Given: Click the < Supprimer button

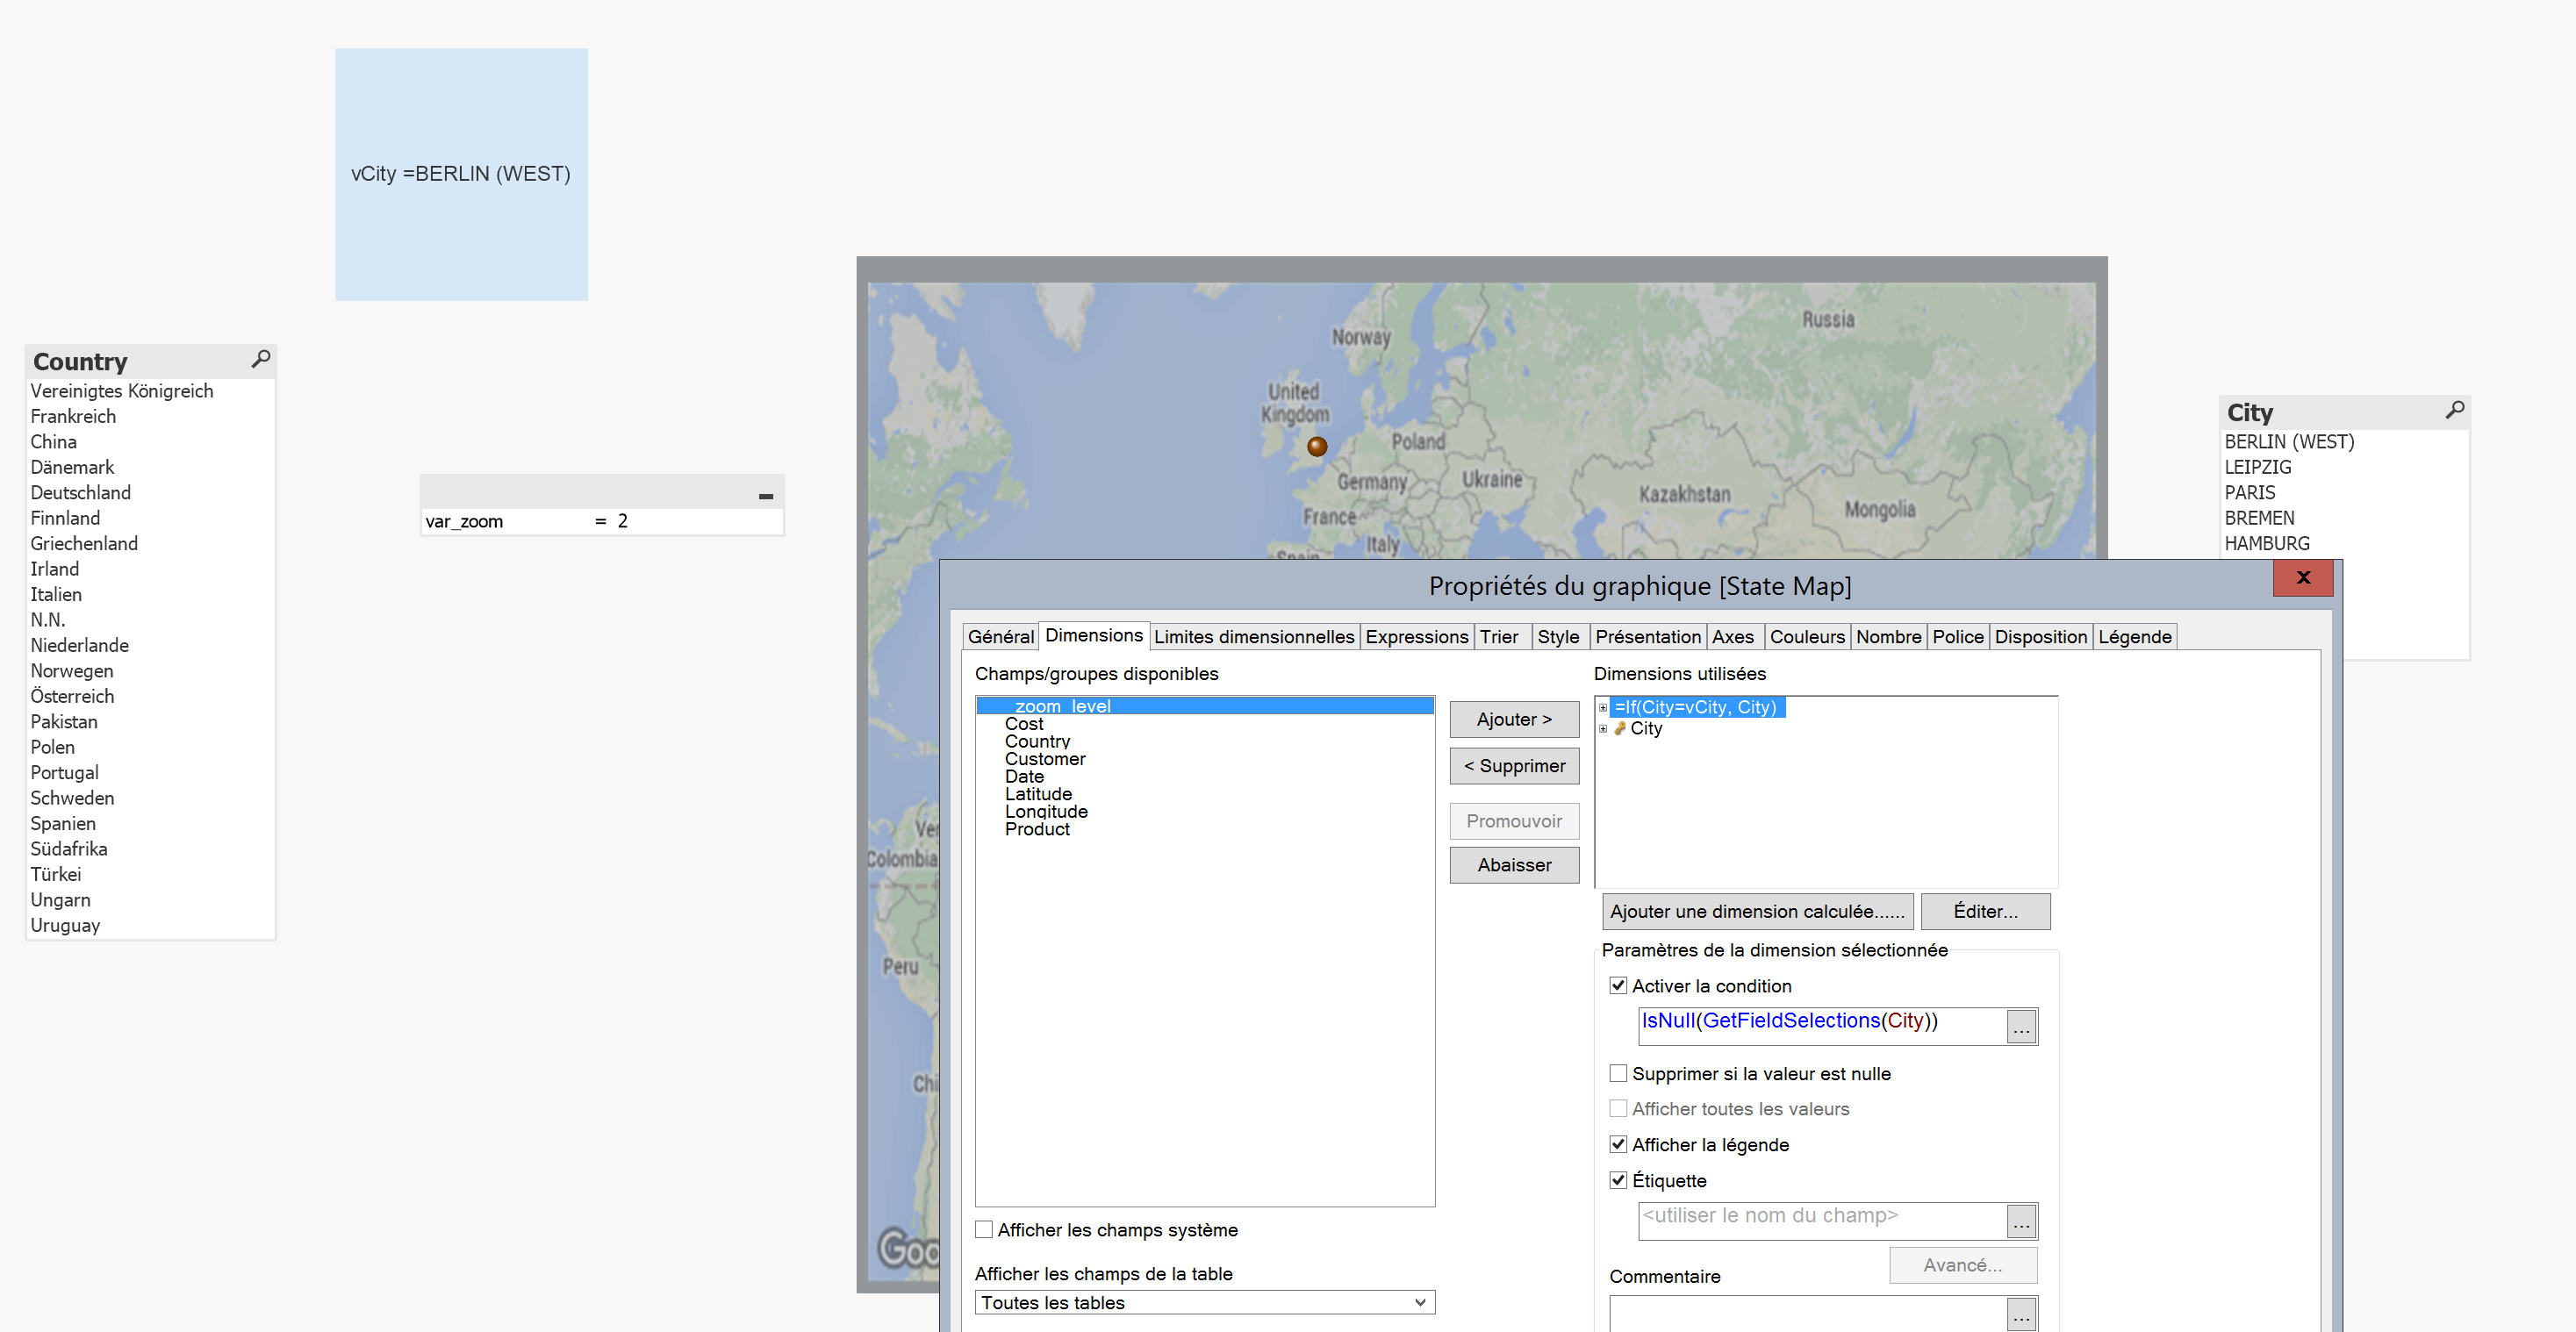Looking at the screenshot, I should [1513, 765].
